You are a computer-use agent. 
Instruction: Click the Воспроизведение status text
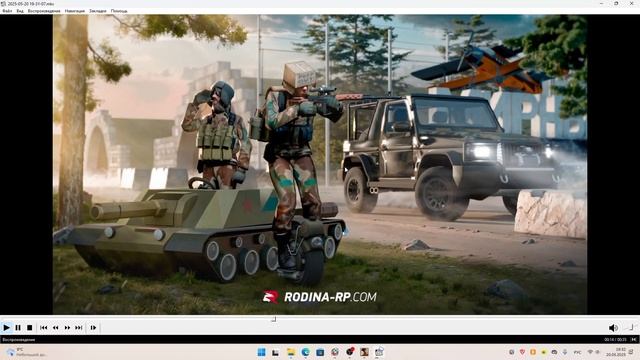(x=19, y=340)
